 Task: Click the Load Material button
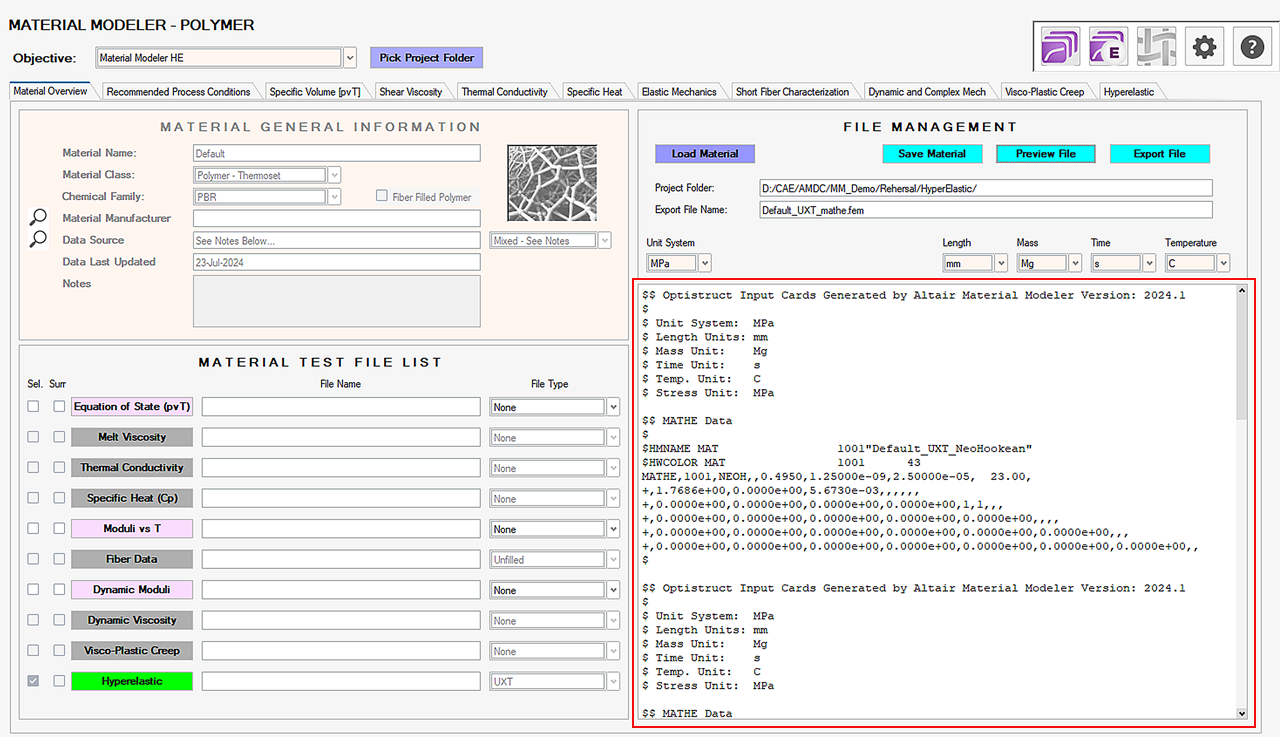(x=705, y=154)
